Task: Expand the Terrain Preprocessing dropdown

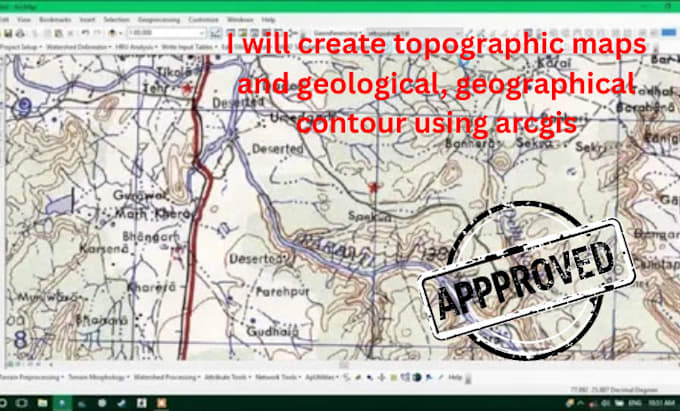Action: [31, 378]
